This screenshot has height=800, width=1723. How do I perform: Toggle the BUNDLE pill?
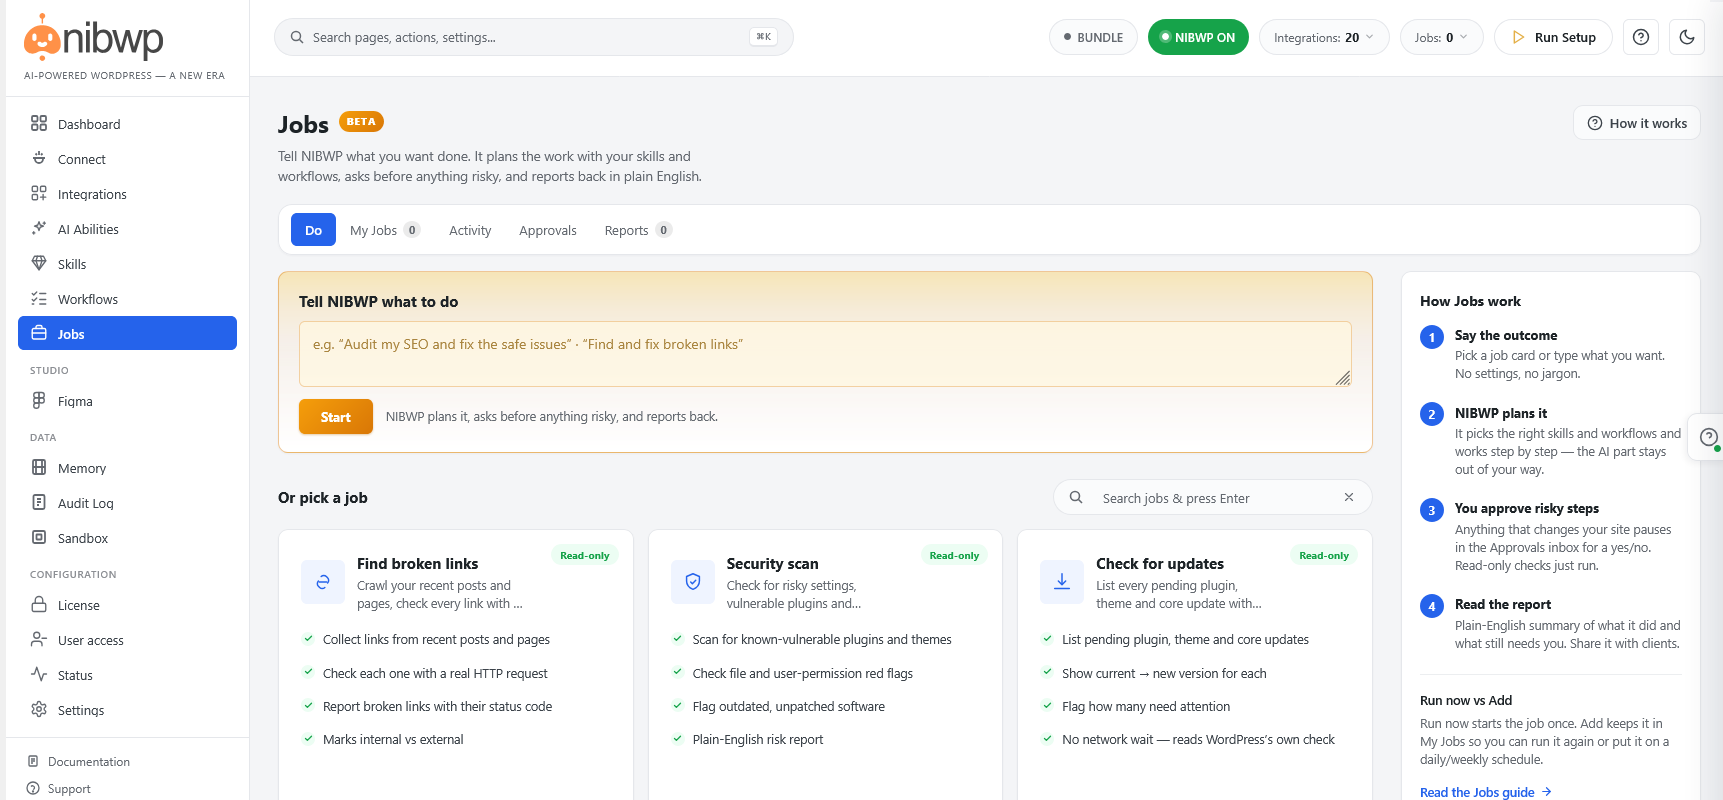click(x=1093, y=37)
